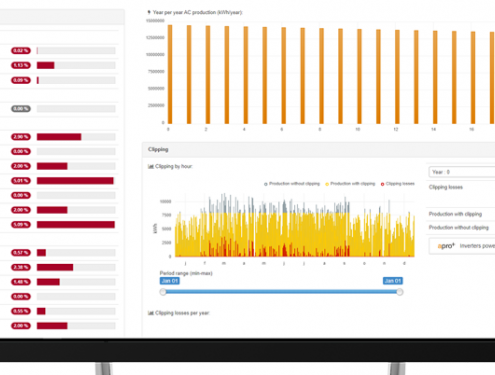Screen dimensions: 495x375
Task: Click progress bar next to 5.09 % badge
Action: coord(76,225)
